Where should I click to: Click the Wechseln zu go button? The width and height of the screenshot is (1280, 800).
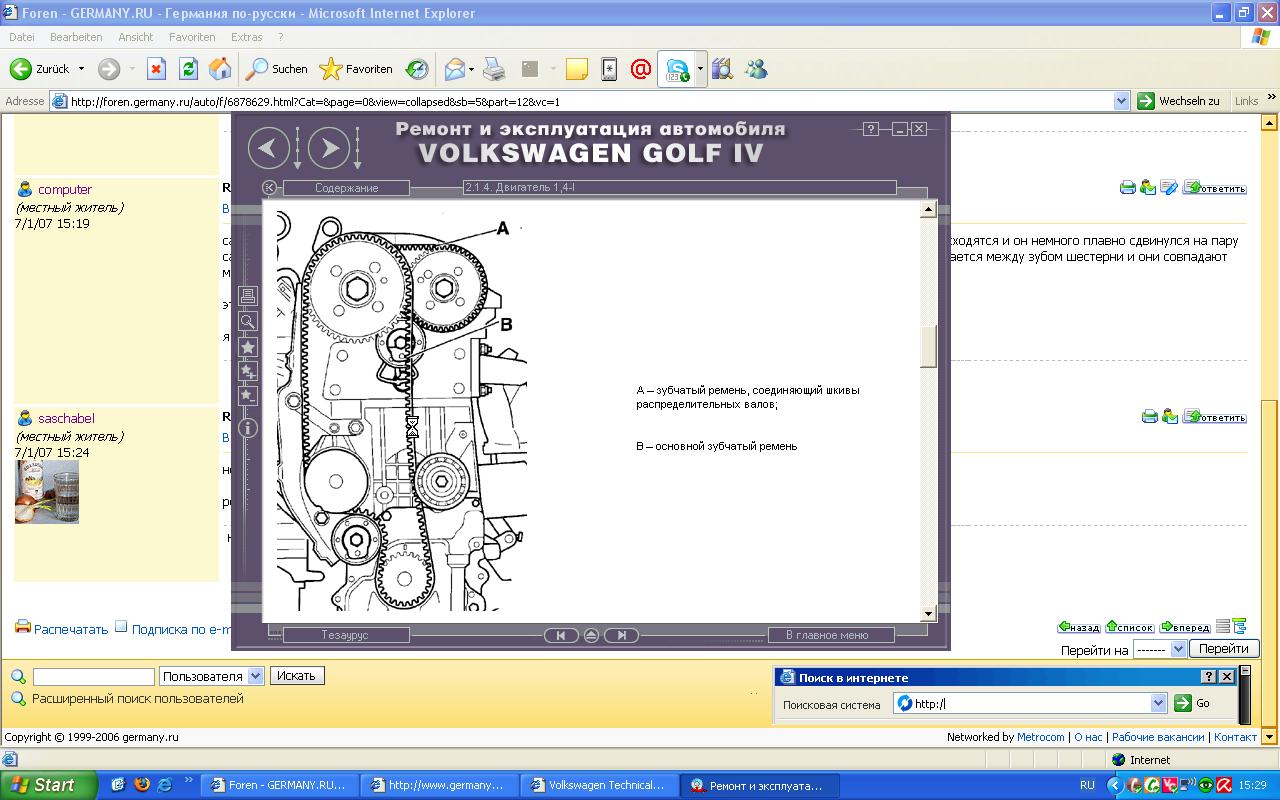1179,101
